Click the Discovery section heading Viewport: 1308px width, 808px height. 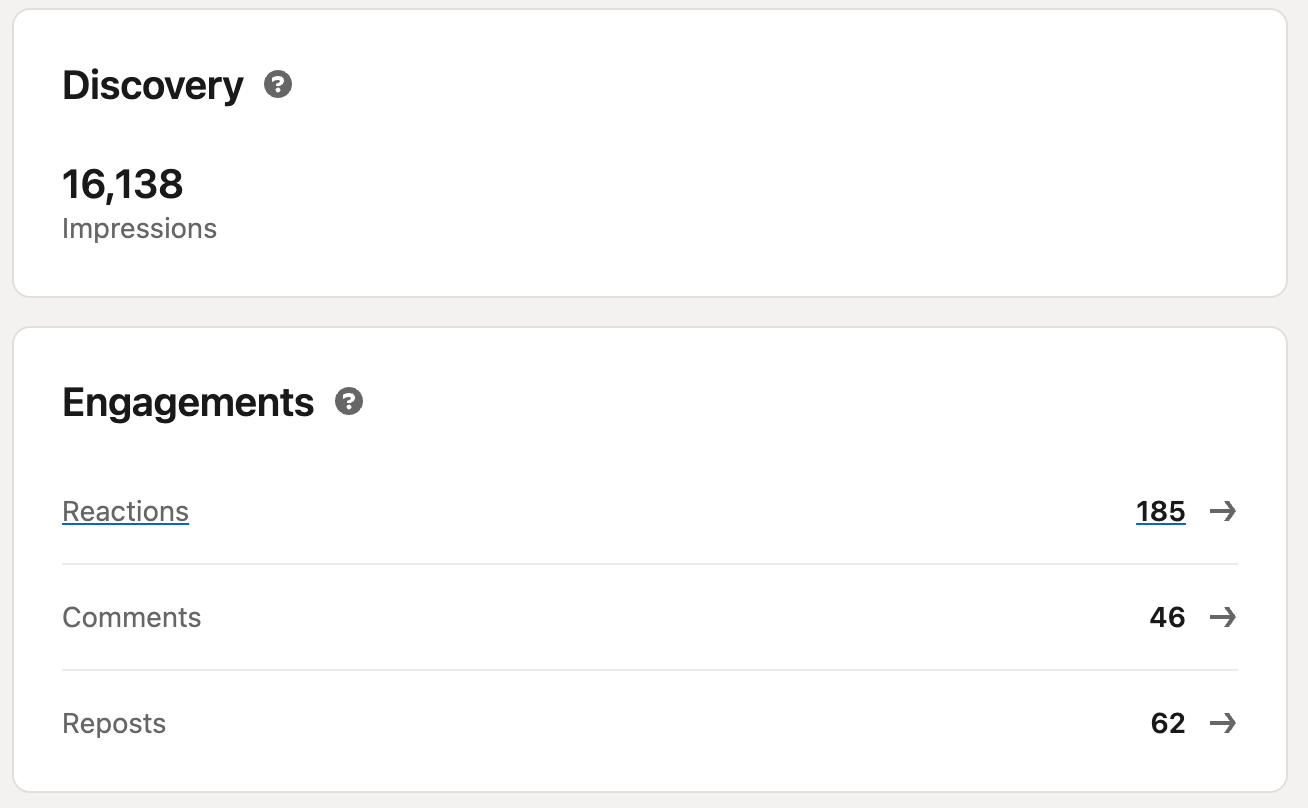tap(152, 86)
